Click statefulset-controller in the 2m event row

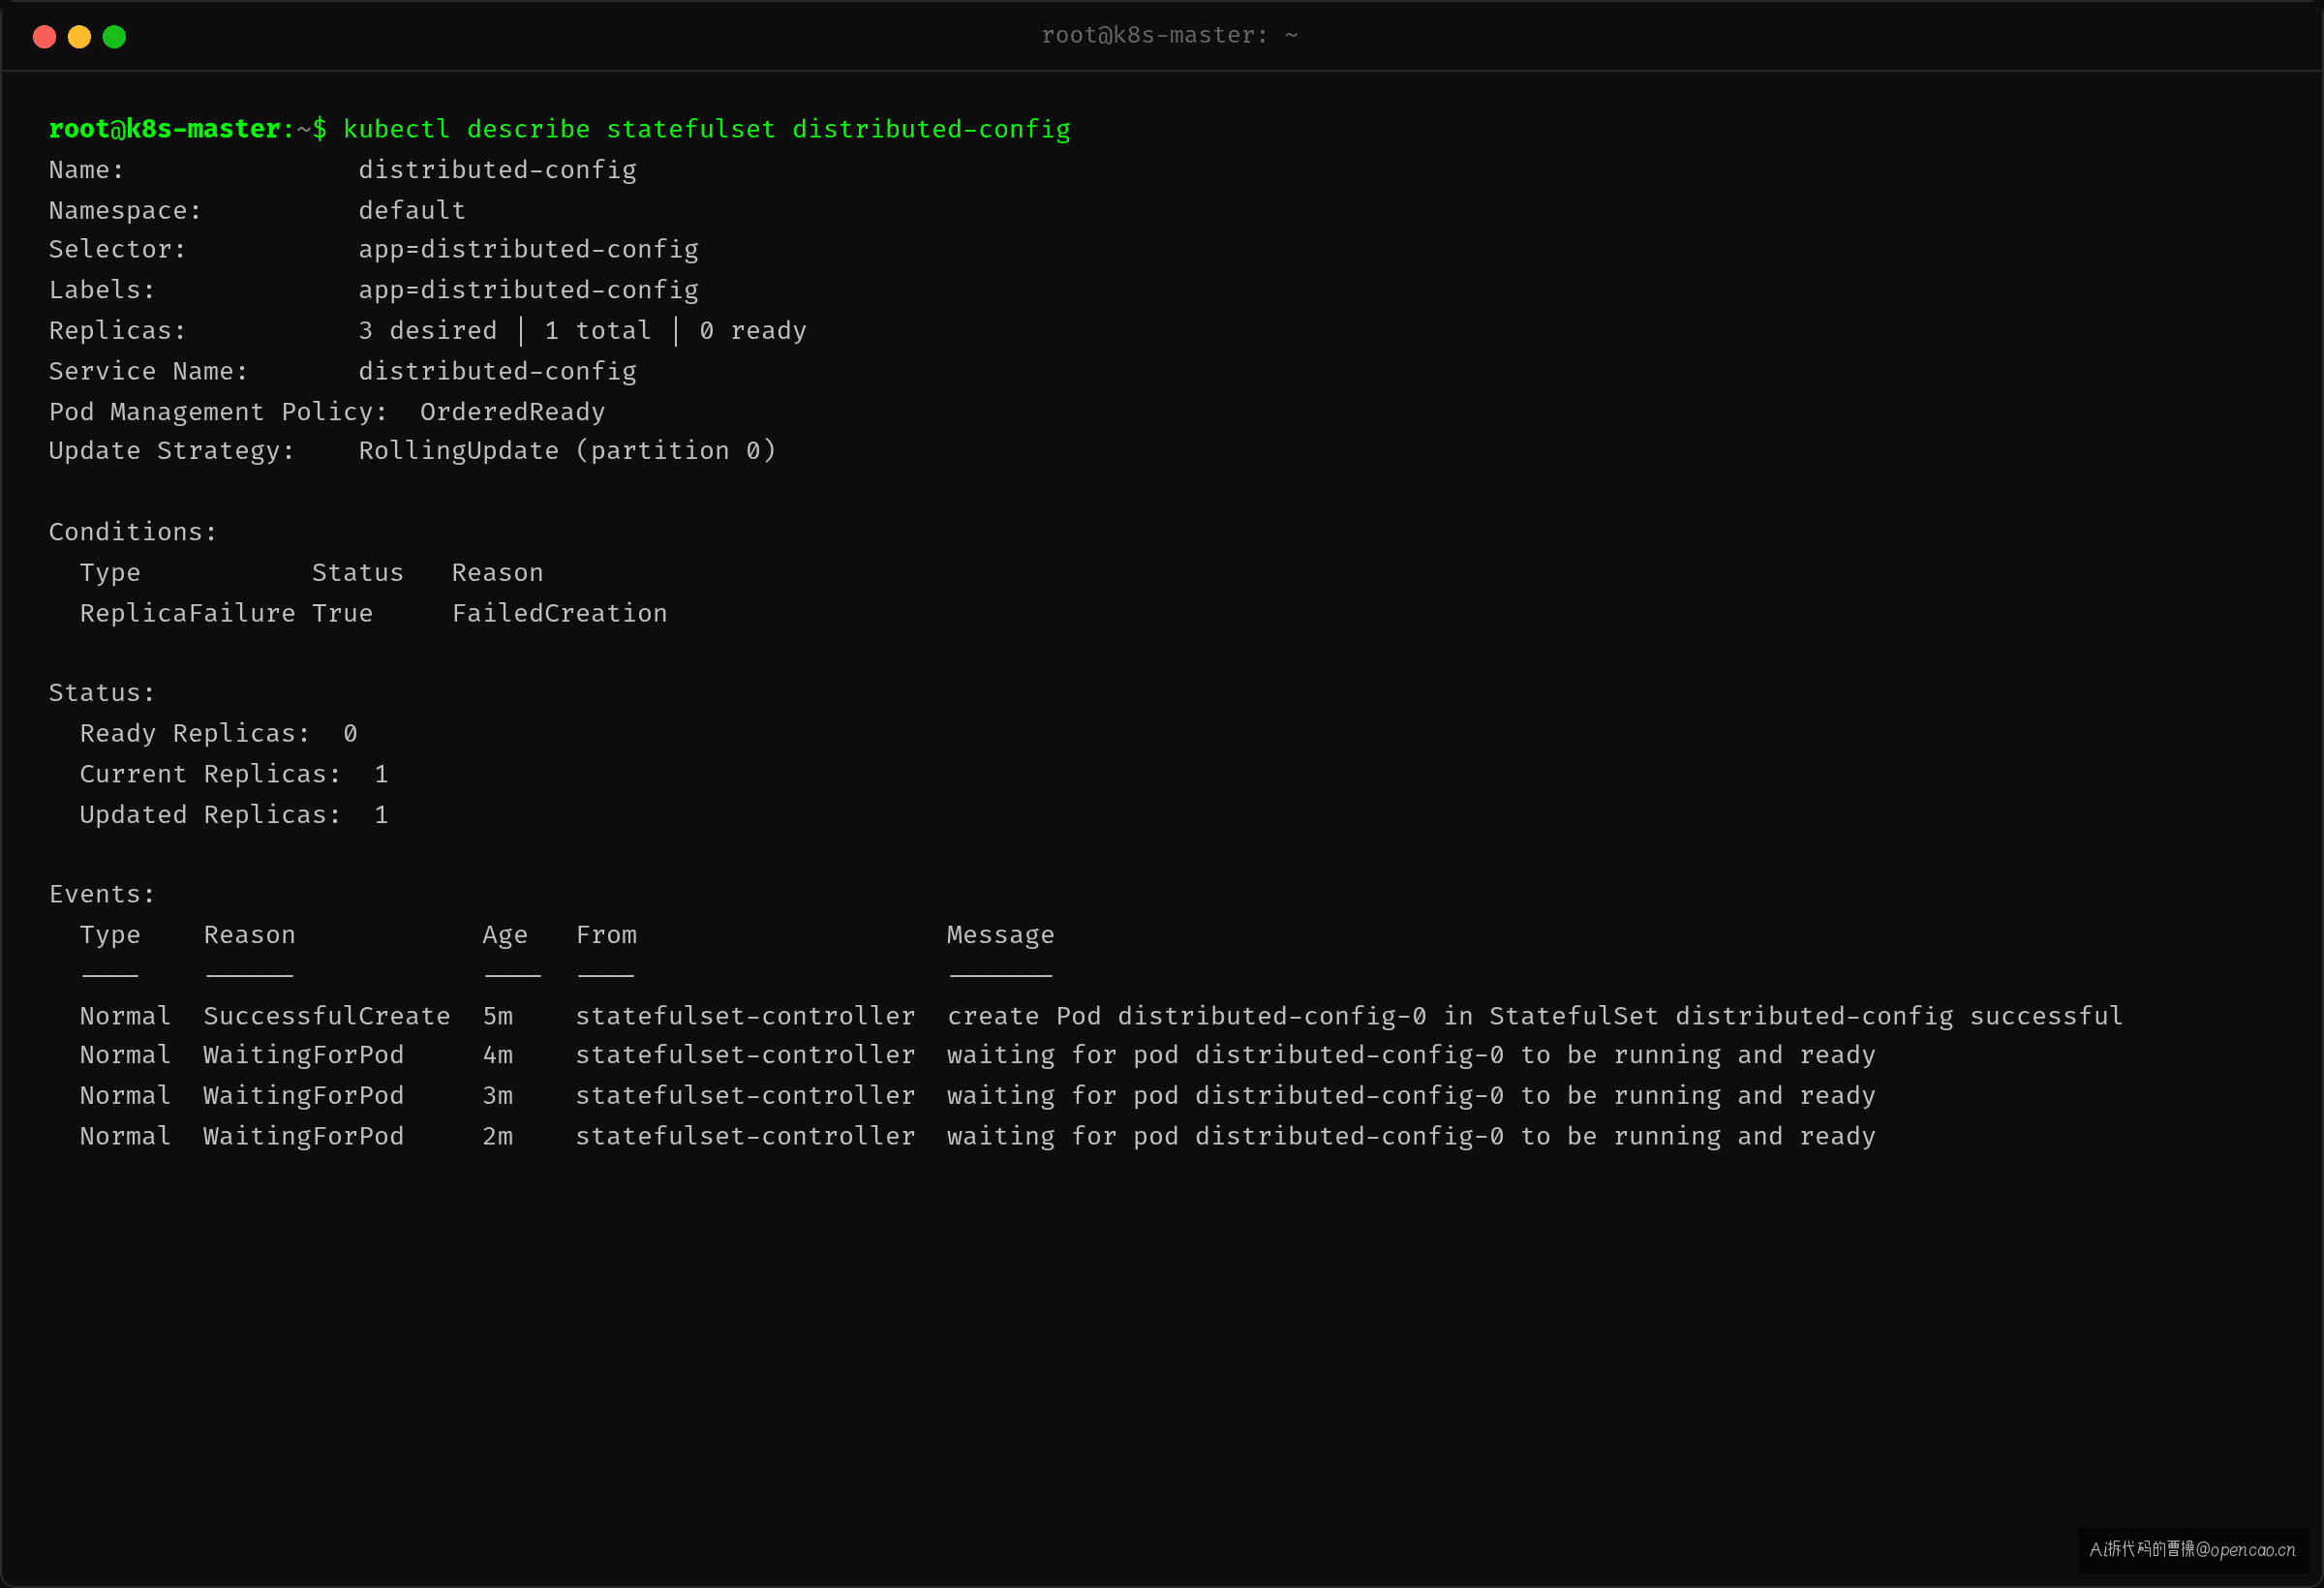(745, 1137)
